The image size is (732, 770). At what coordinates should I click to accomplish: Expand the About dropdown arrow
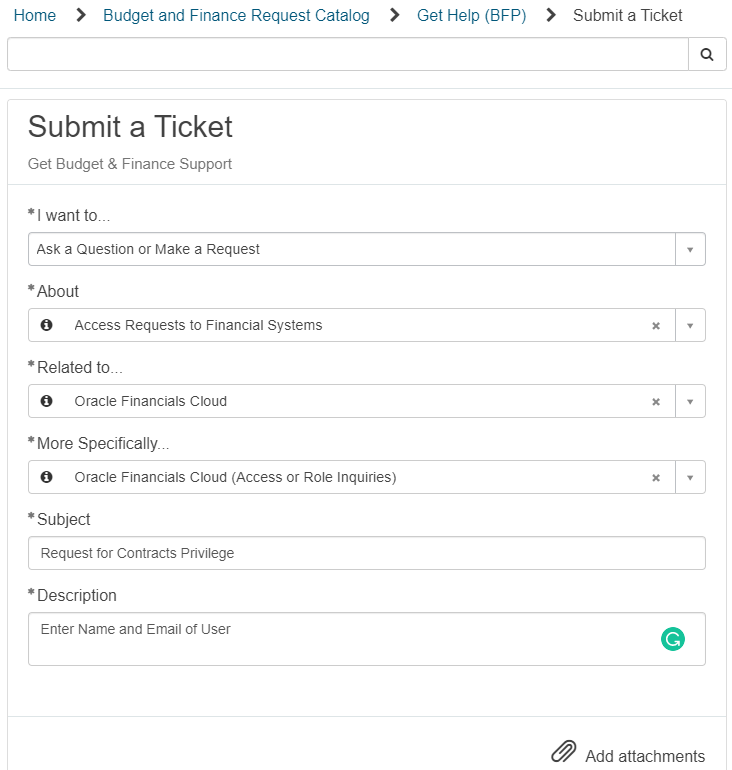(690, 326)
